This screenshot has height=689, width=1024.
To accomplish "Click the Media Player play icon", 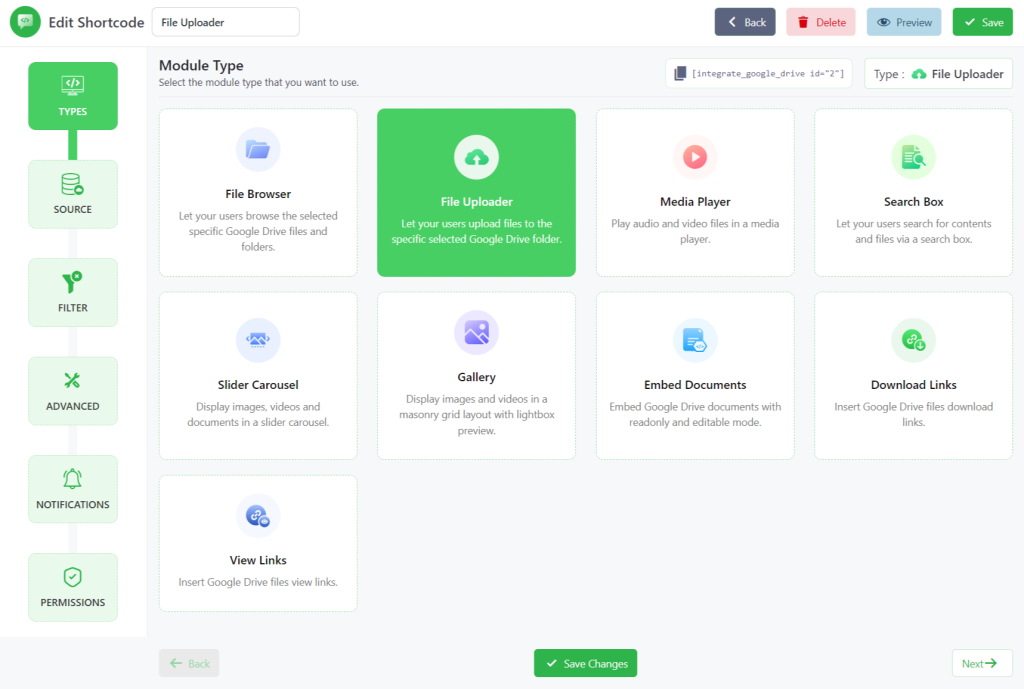I will click(695, 157).
